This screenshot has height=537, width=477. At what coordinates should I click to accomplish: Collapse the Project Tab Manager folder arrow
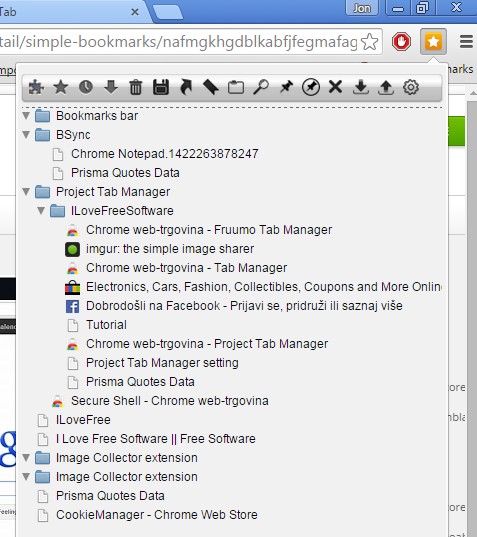pos(26,191)
